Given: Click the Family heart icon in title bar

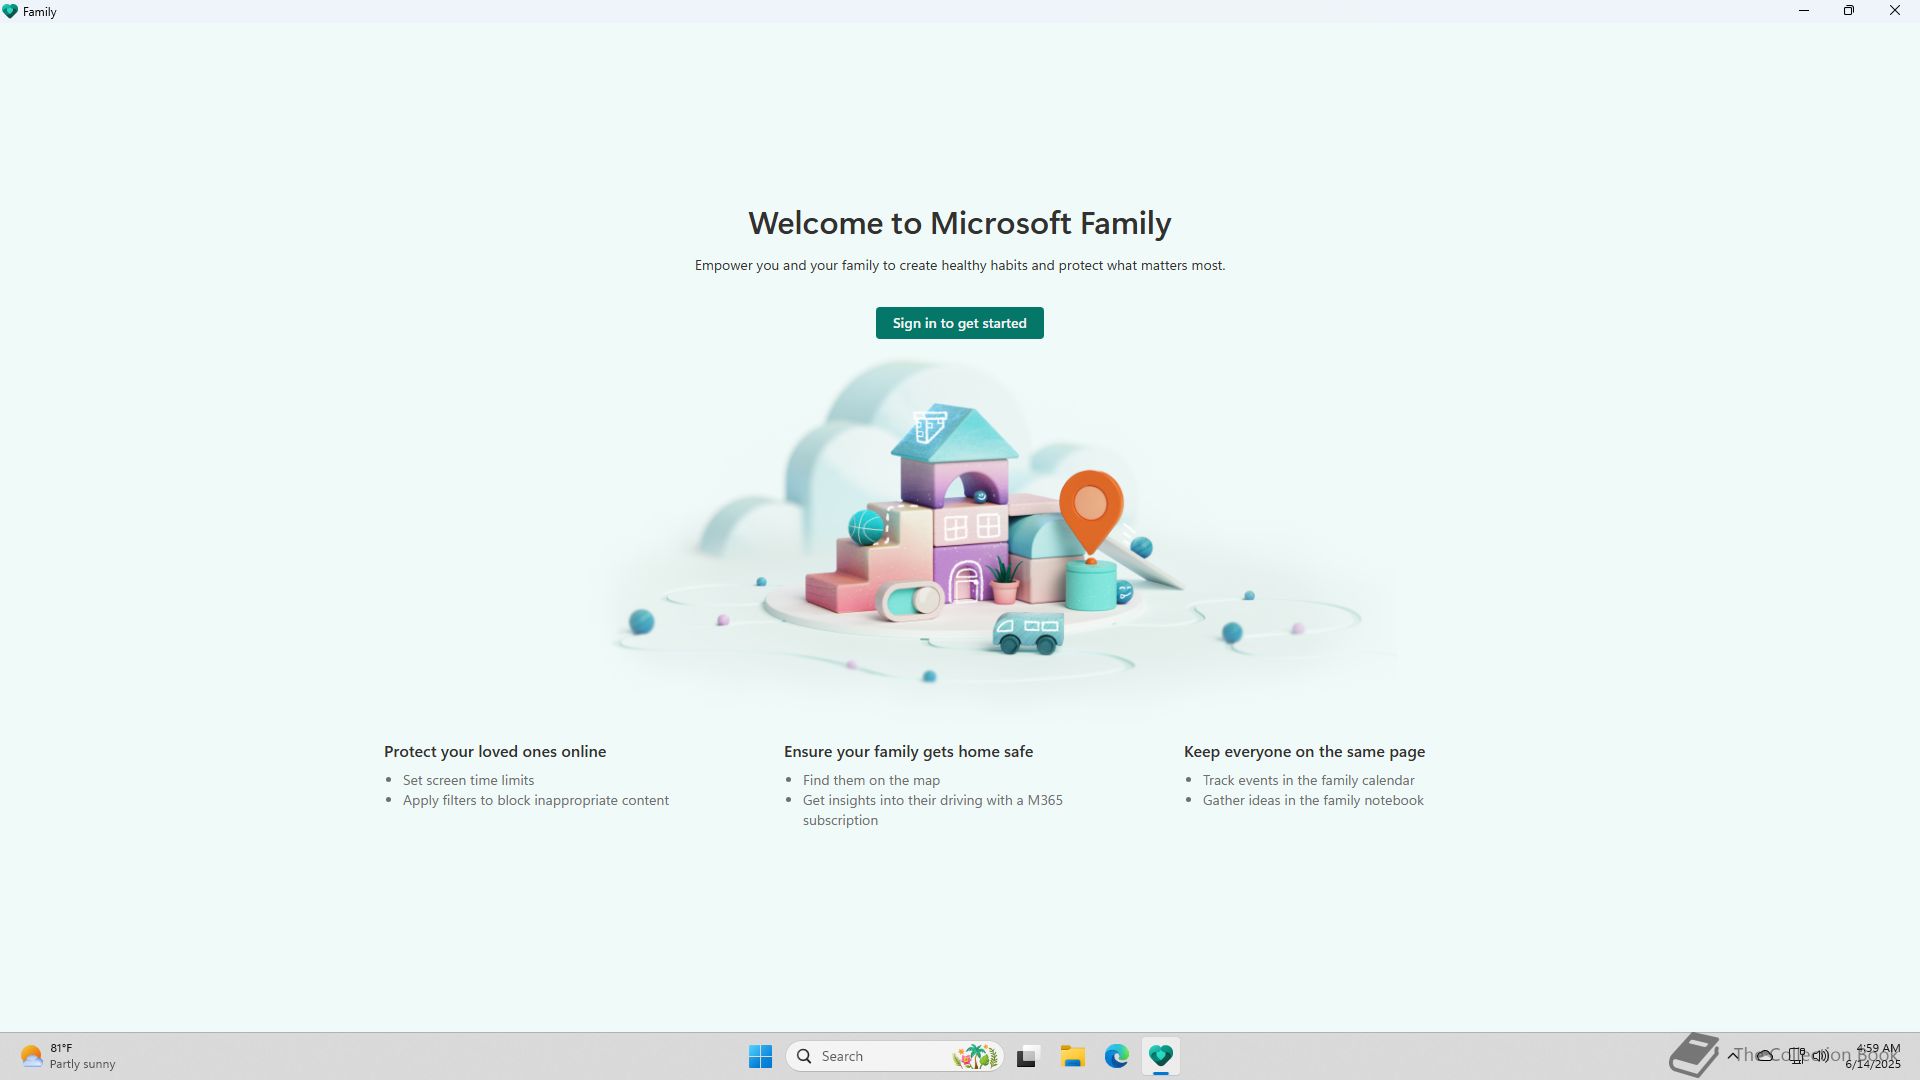Looking at the screenshot, I should [x=10, y=11].
